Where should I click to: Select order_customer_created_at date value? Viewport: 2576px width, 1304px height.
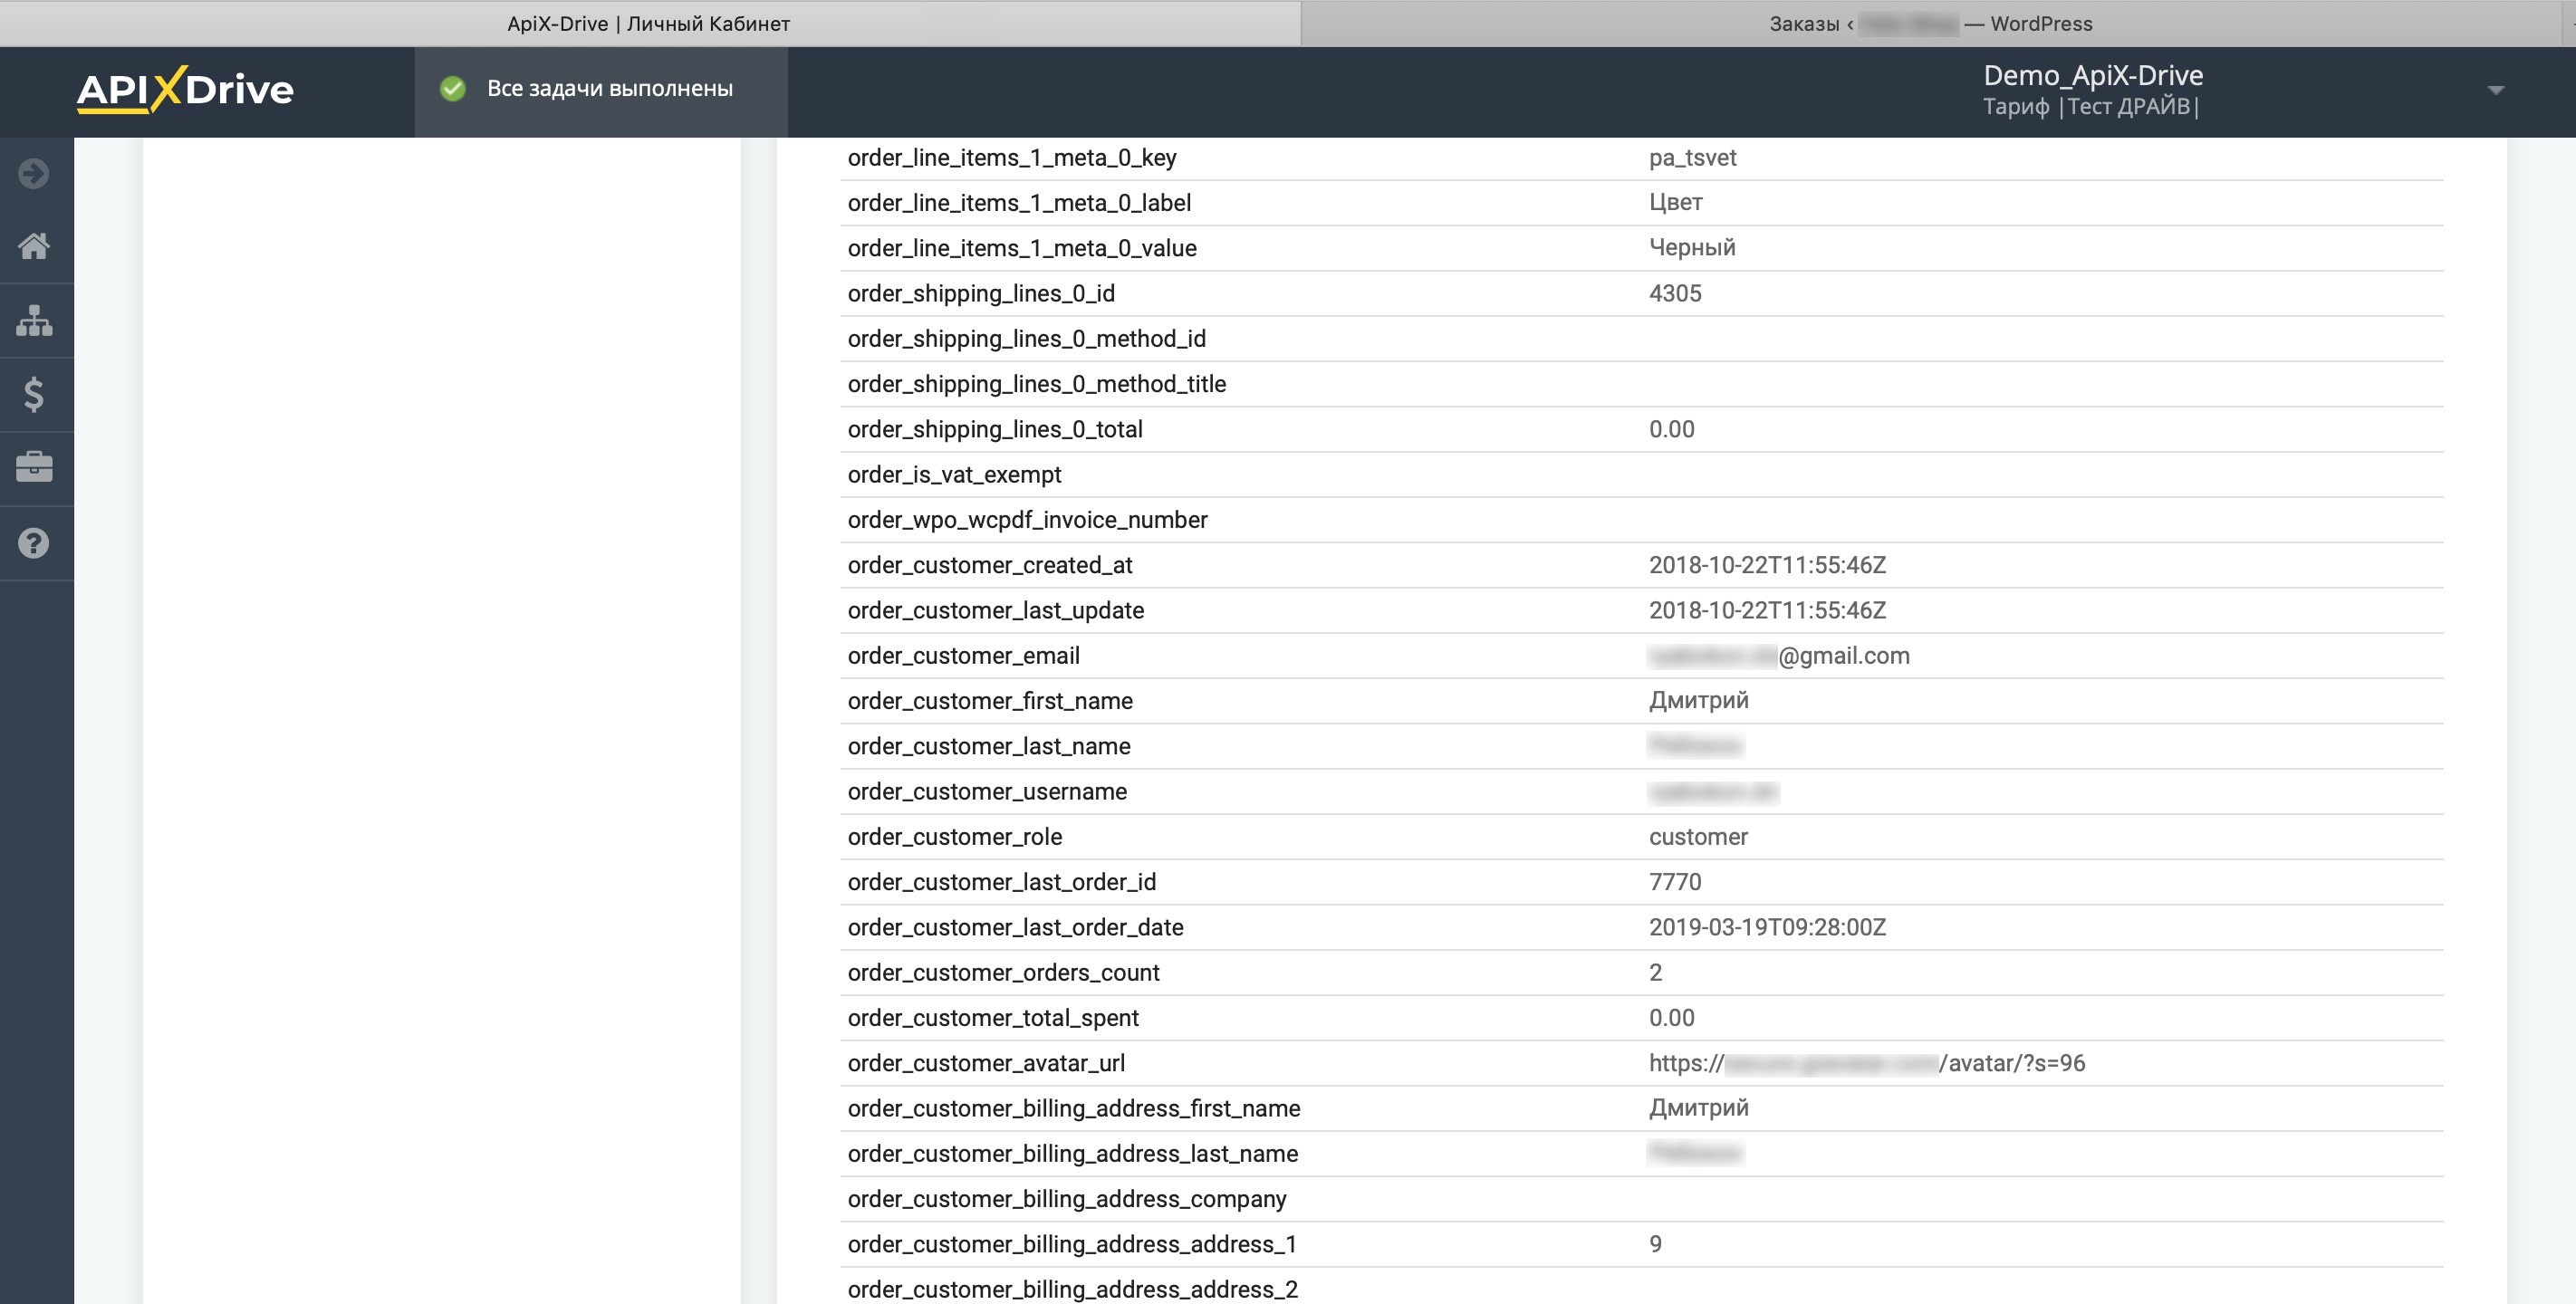click(x=1767, y=564)
